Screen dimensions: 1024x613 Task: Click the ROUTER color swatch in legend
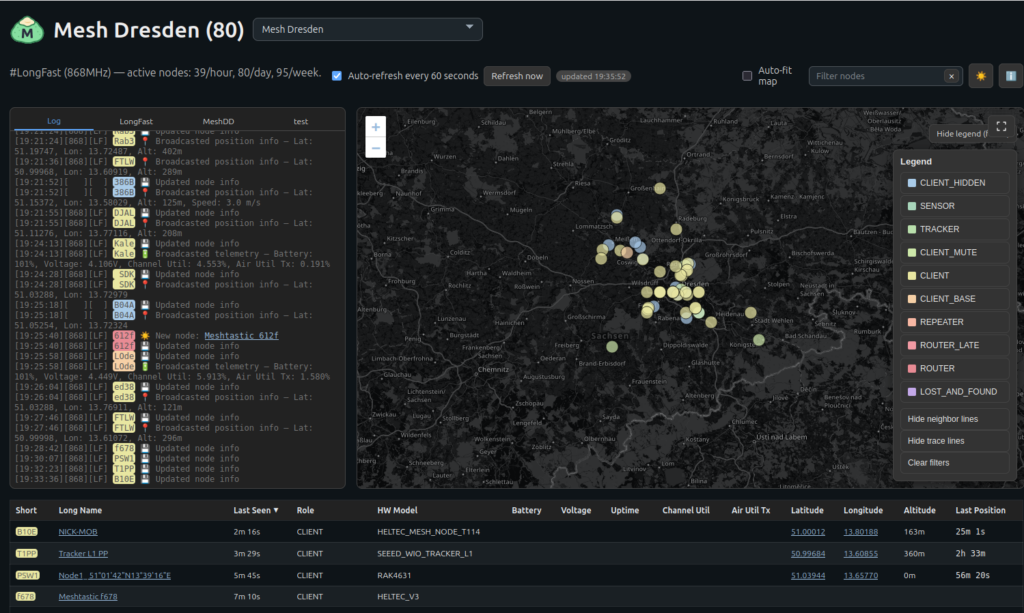(x=912, y=368)
